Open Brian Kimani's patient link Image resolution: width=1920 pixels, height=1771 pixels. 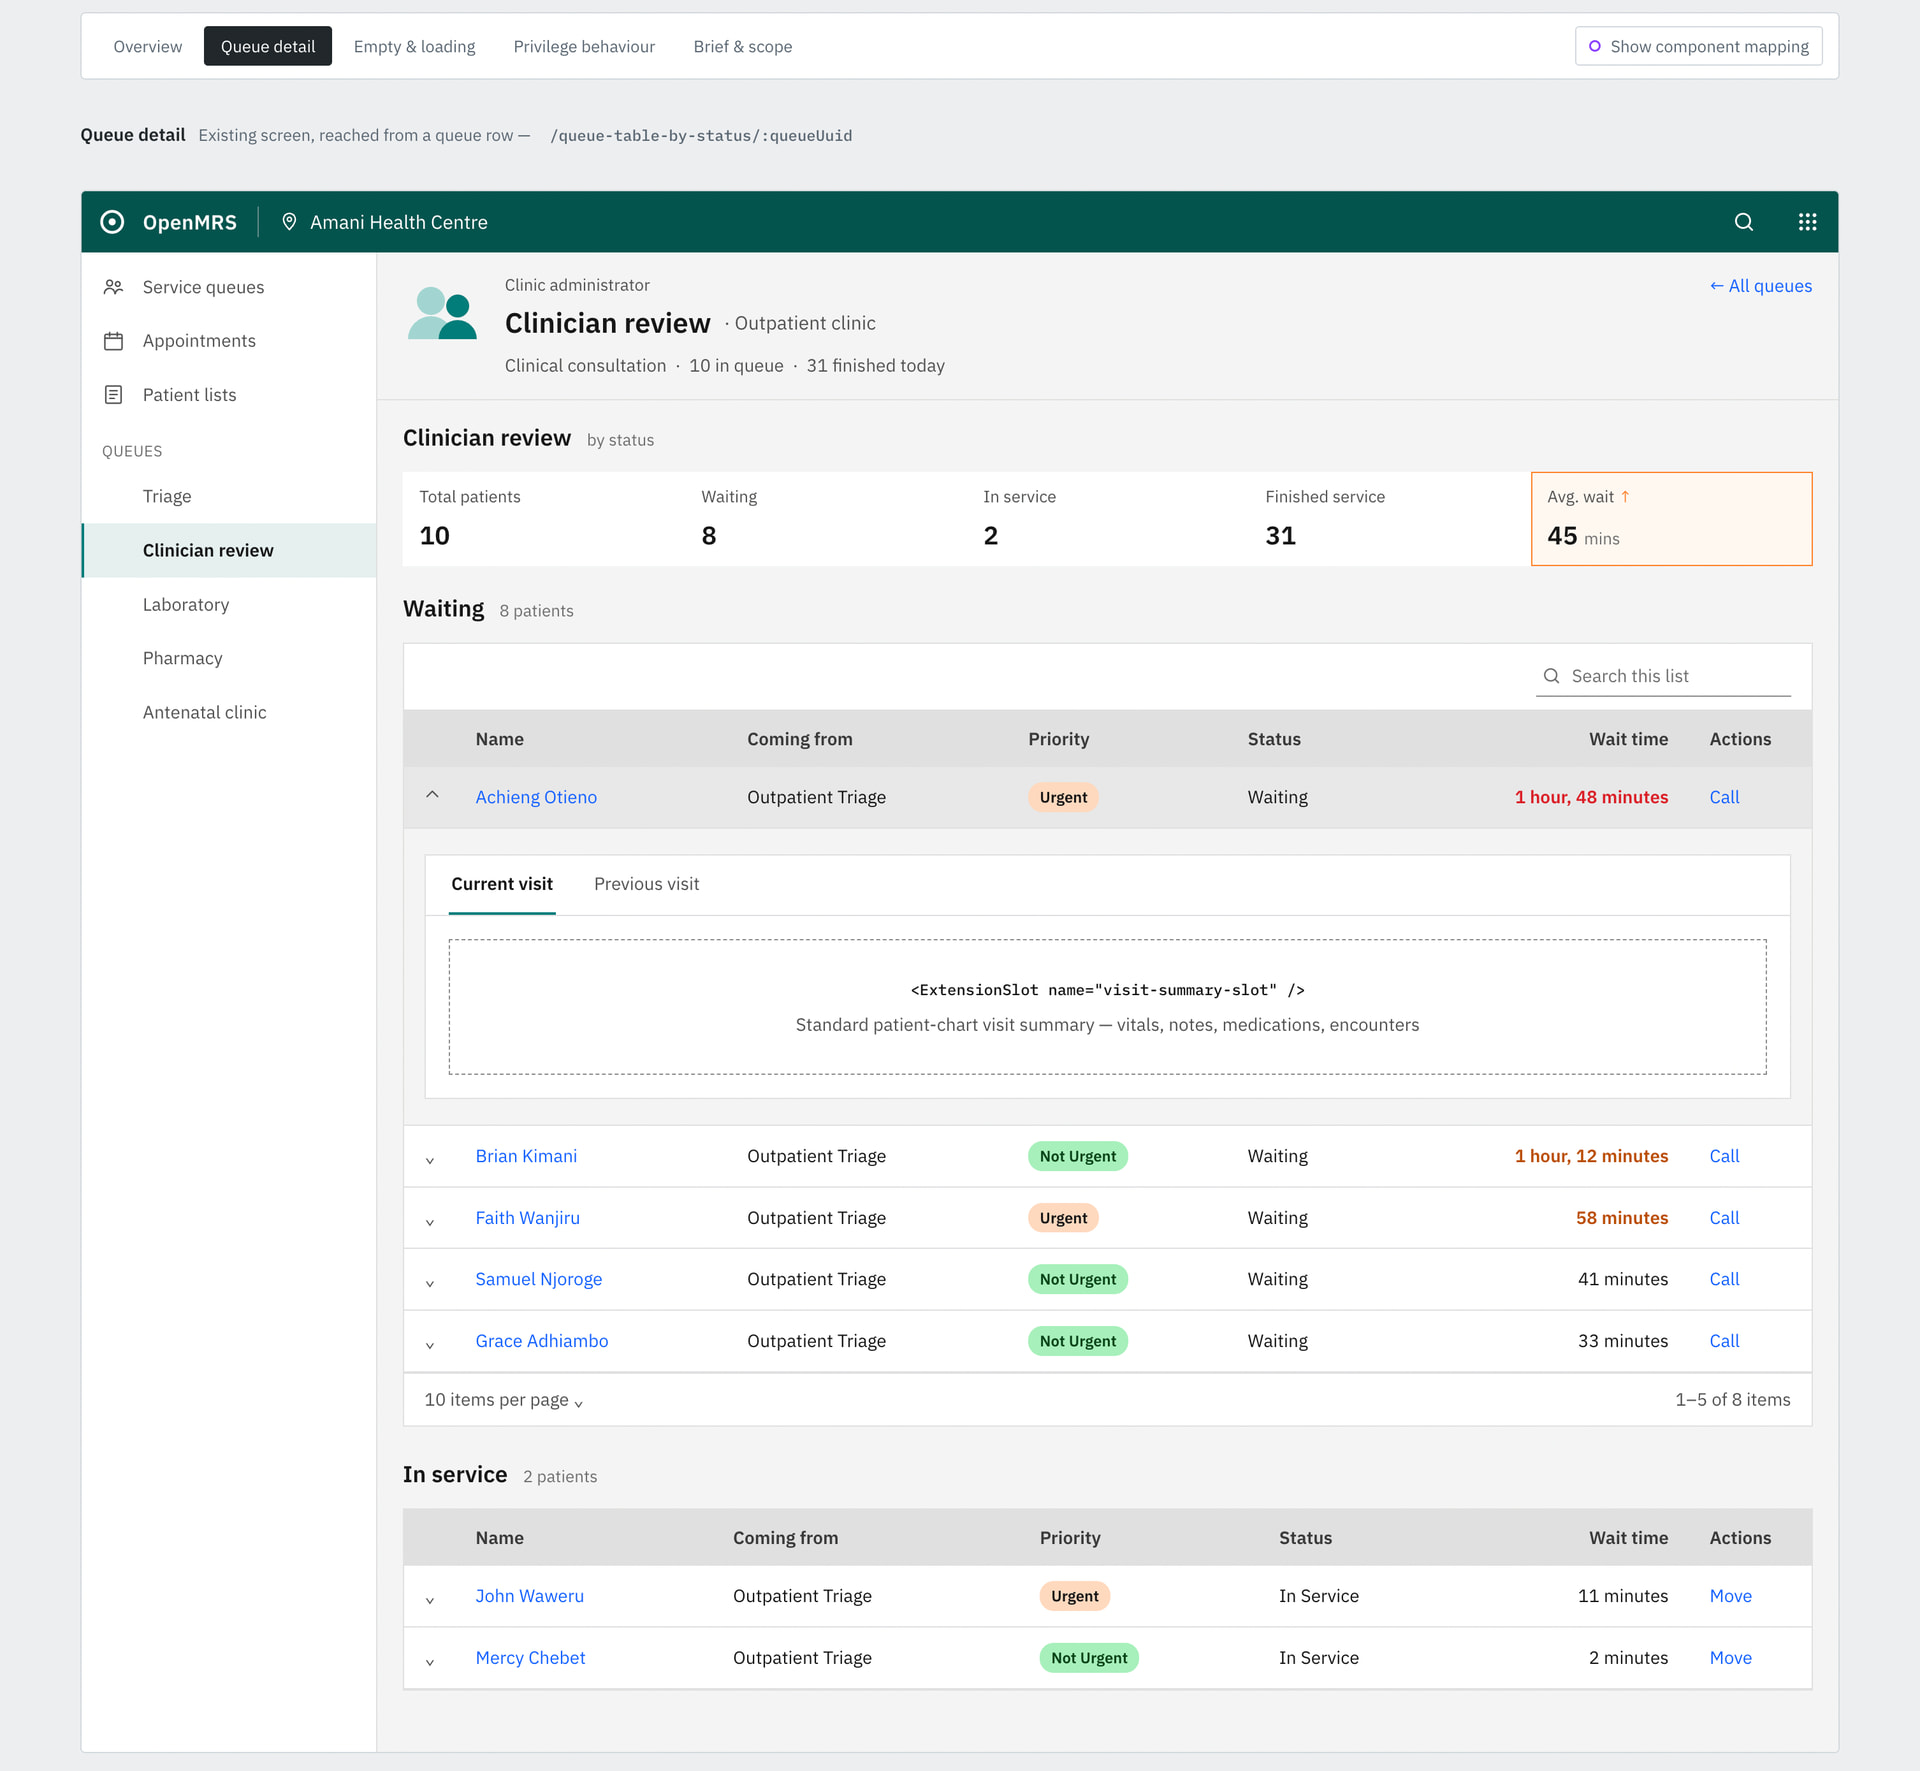click(x=526, y=1156)
